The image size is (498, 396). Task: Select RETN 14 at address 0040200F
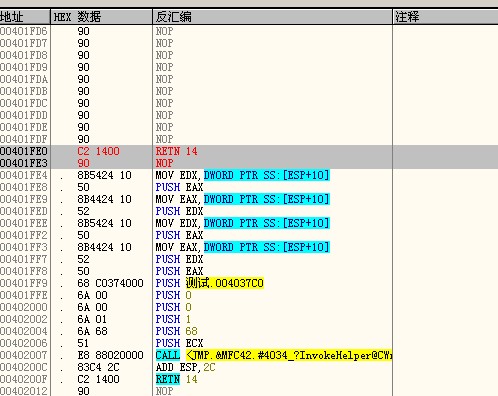(x=176, y=379)
